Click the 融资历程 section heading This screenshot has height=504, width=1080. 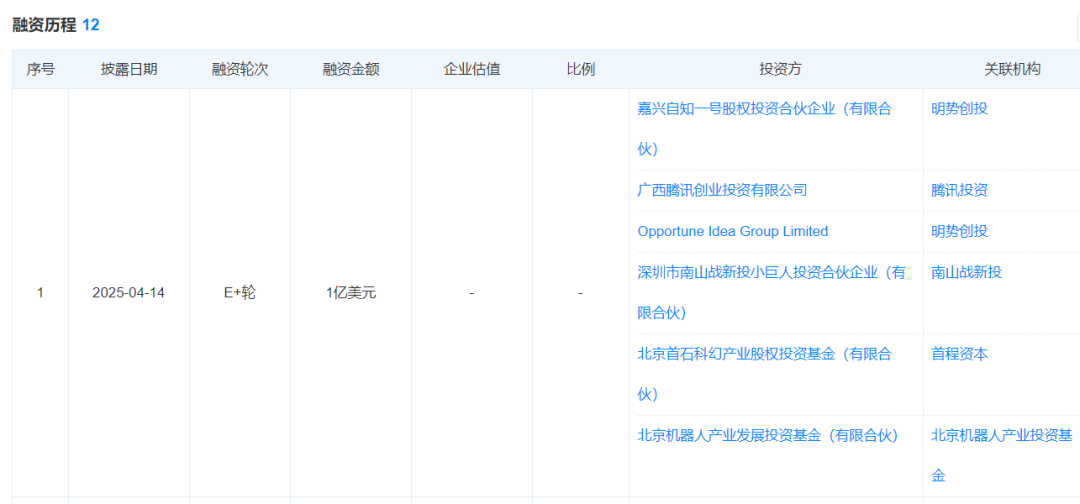point(44,25)
